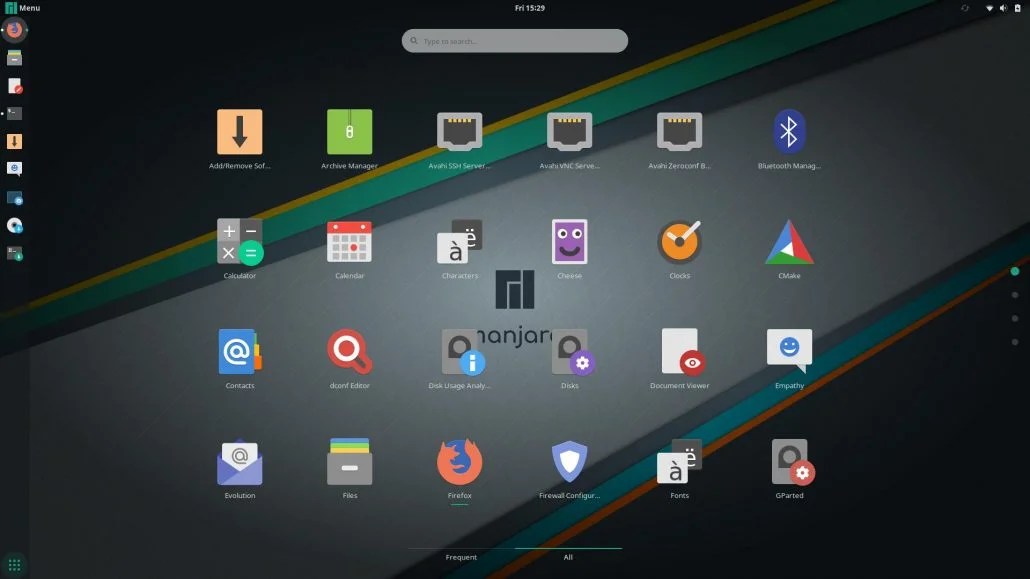Open the Calculator app
1030x579 pixels.
[x=240, y=248]
